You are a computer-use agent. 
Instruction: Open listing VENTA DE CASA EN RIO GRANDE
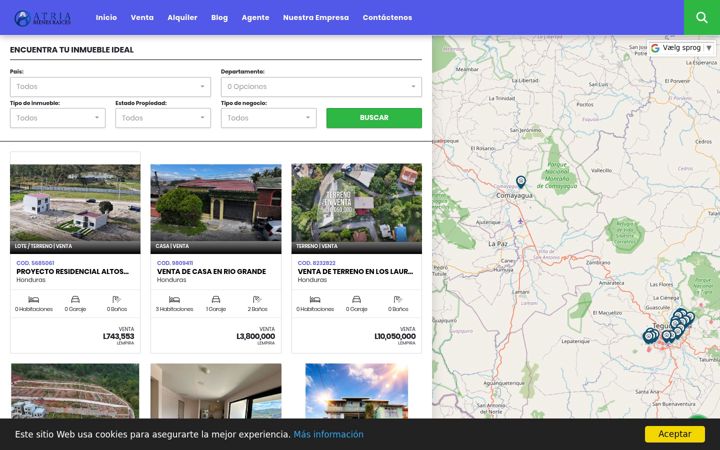pos(211,271)
